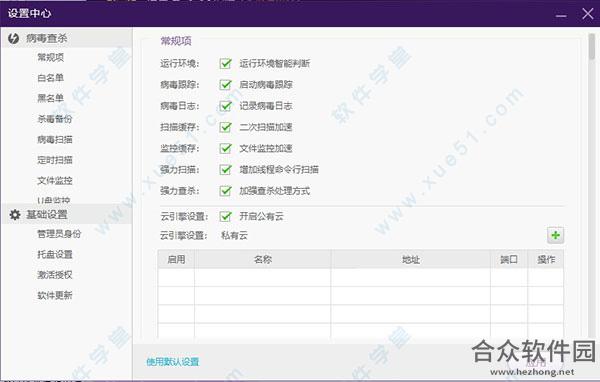Click the 私有云 label

234,235
